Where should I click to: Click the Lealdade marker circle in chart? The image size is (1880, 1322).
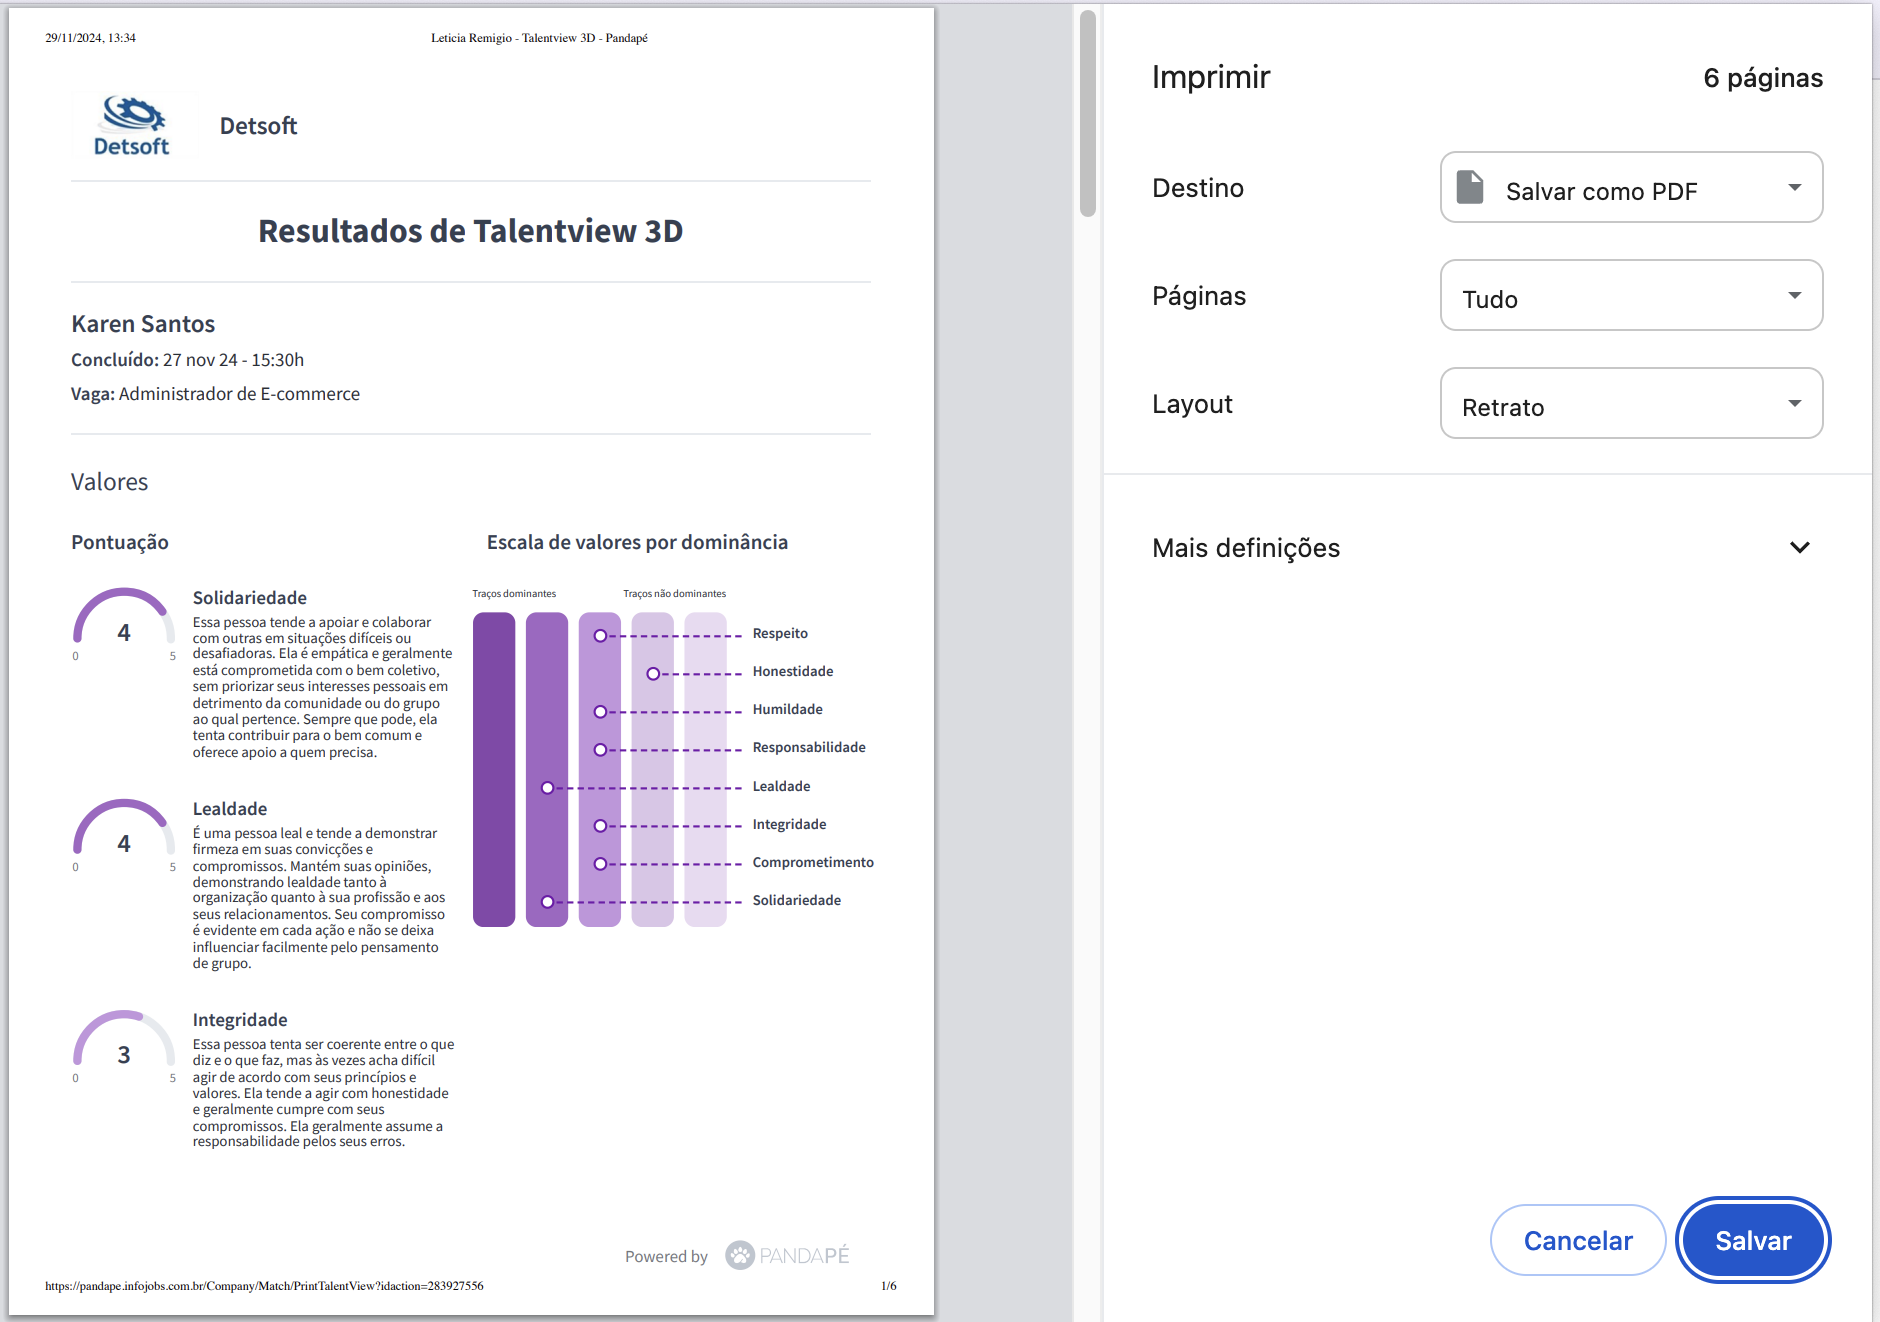[x=547, y=788]
